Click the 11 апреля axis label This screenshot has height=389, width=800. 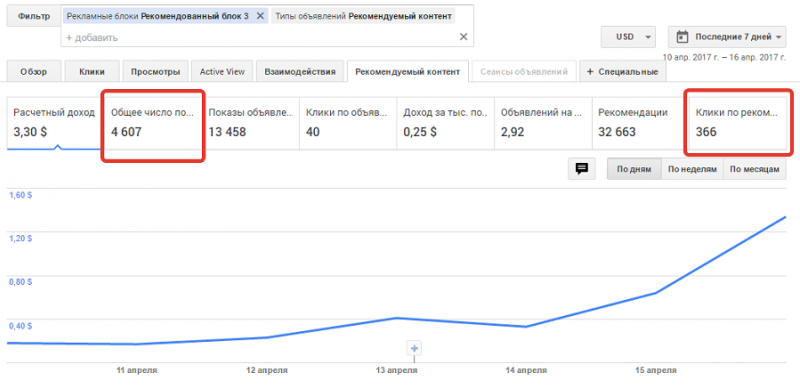(x=136, y=370)
